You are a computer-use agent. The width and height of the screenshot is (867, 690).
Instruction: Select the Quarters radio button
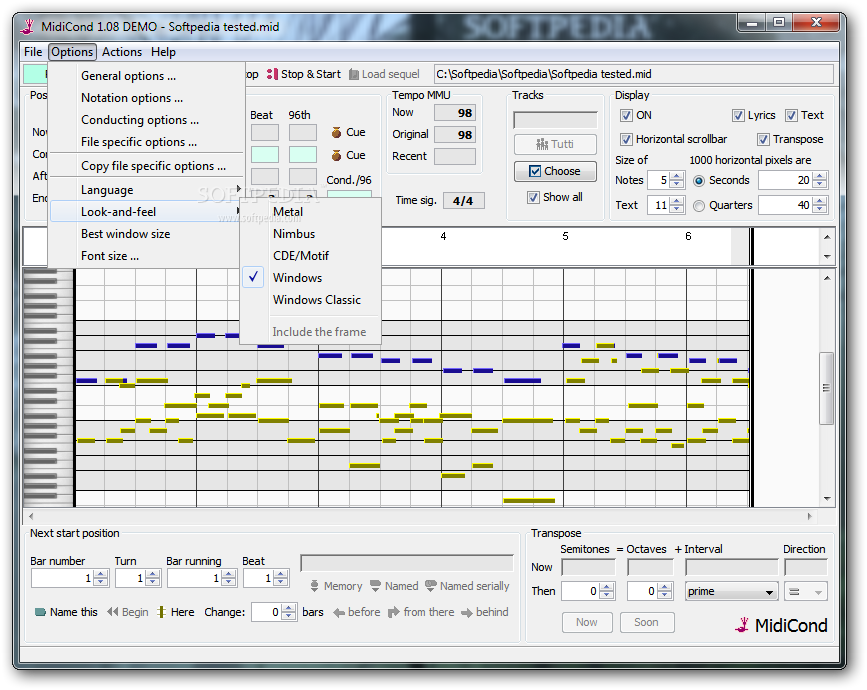[699, 206]
